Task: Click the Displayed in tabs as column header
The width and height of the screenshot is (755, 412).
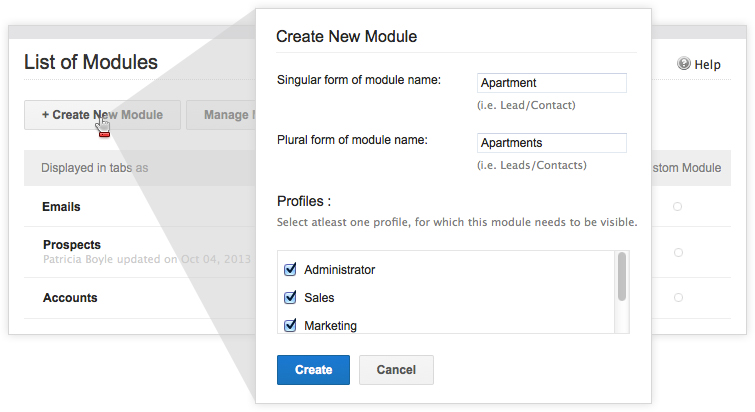Action: [95, 168]
